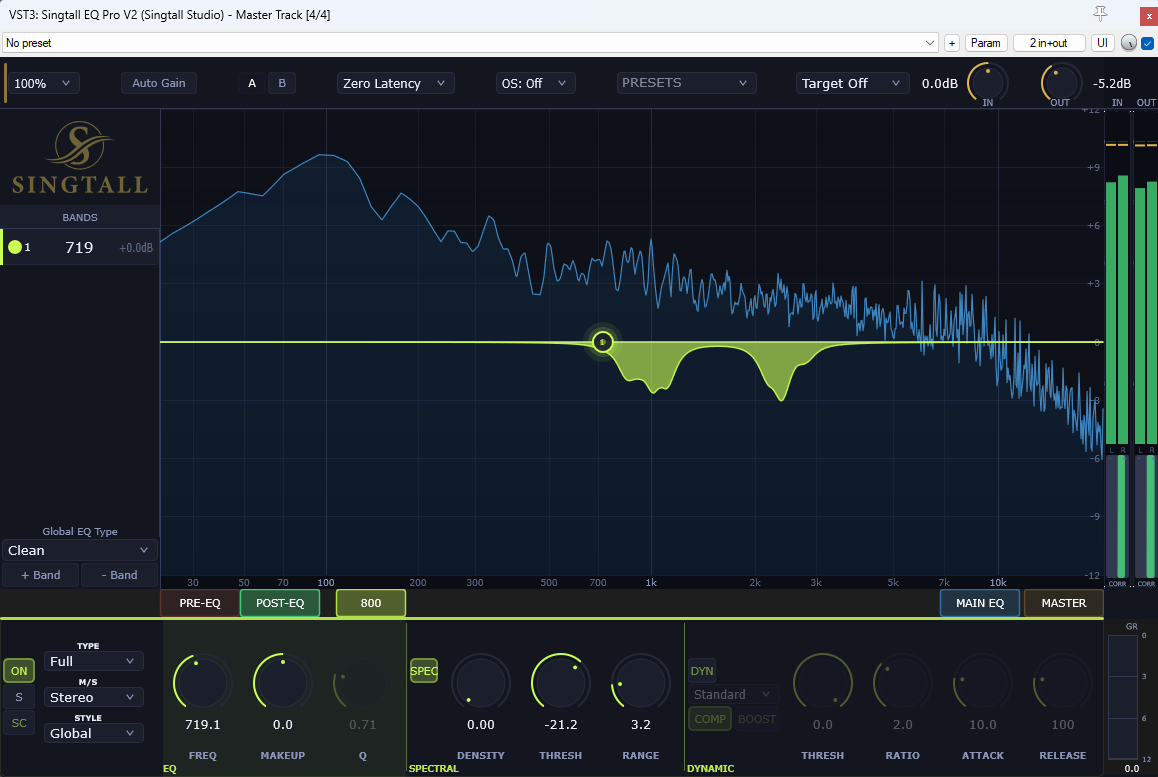Click the dynamic THRESH knob
Image resolution: width=1158 pixels, height=777 pixels.
823,682
